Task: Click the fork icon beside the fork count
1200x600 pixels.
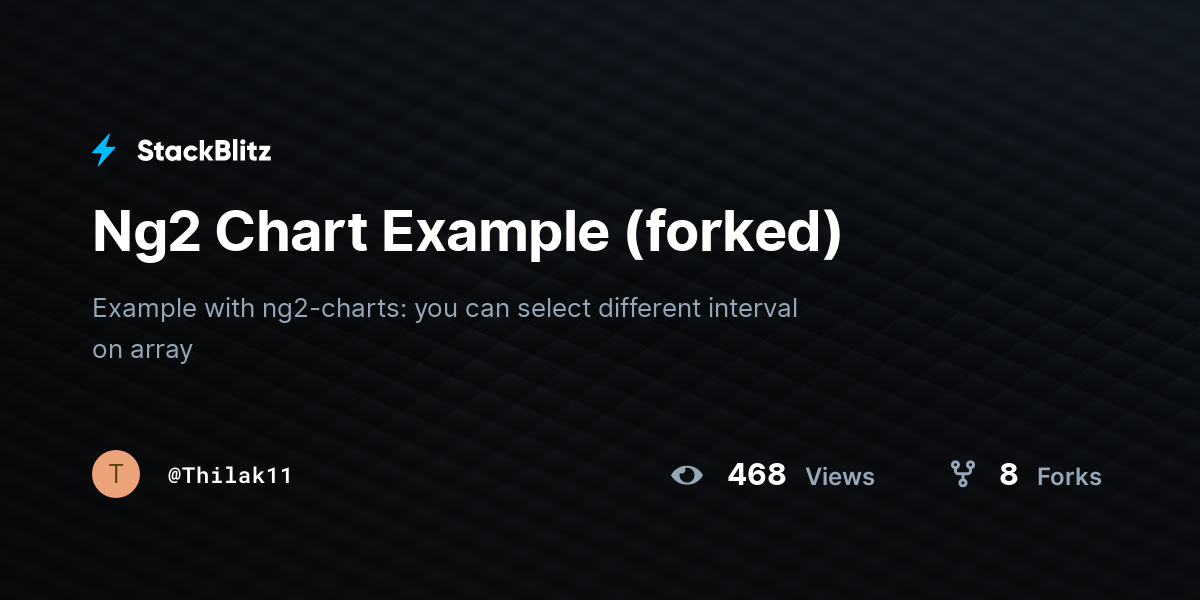Action: (962, 474)
